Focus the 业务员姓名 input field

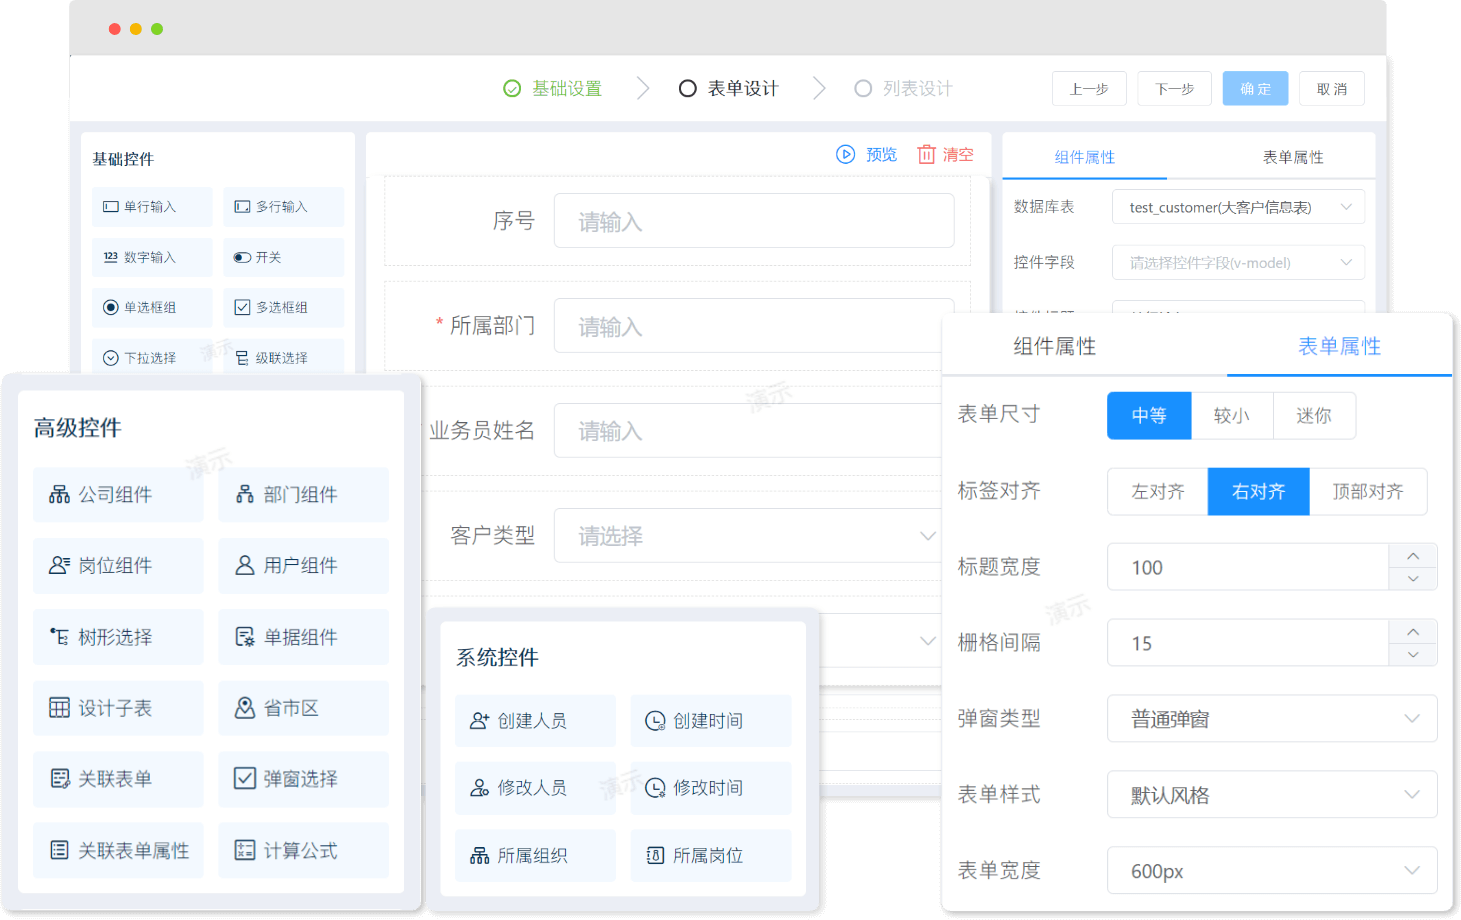(749, 431)
